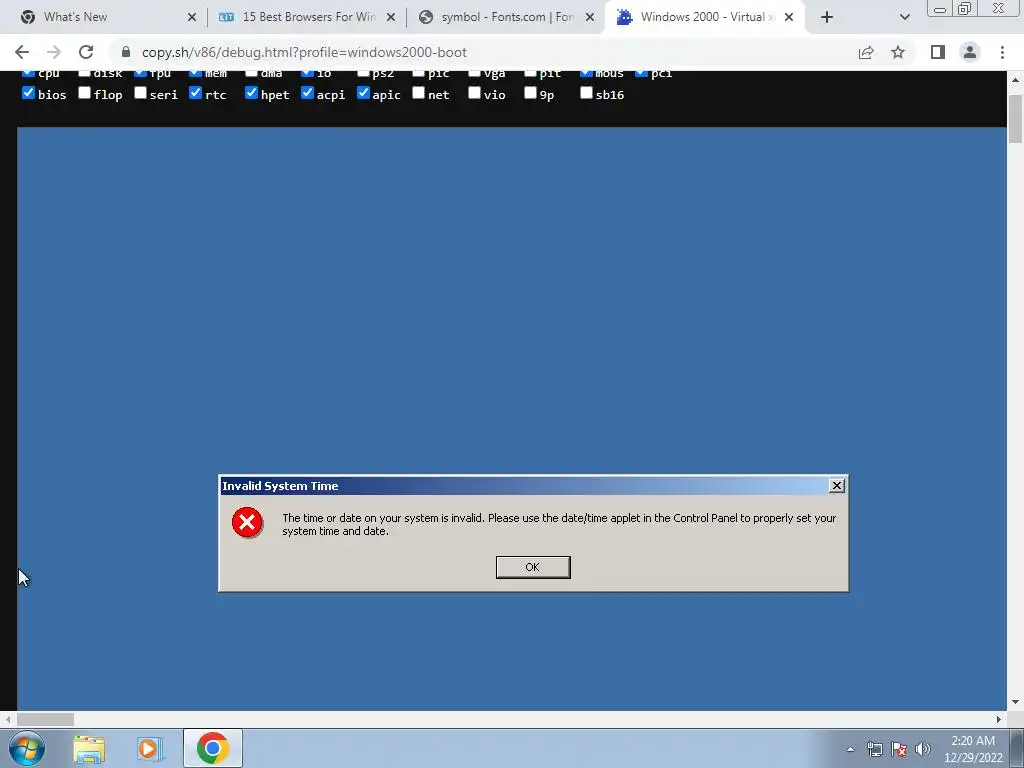Enable the flop checkbox
Screen dimensions: 1024x768
pyautogui.click(x=84, y=93)
